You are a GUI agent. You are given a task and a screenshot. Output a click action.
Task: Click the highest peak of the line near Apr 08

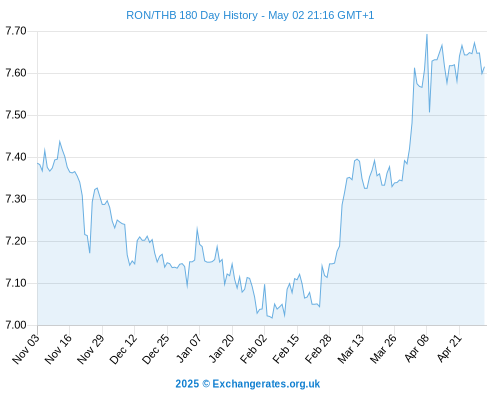pos(427,34)
